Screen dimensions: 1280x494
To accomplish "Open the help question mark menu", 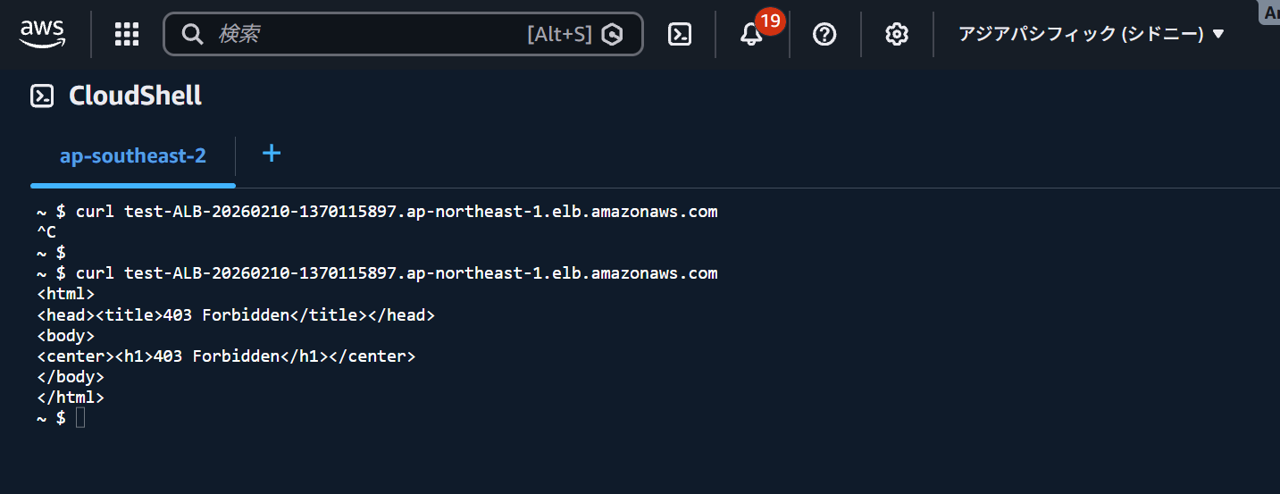I will click(x=824, y=34).
